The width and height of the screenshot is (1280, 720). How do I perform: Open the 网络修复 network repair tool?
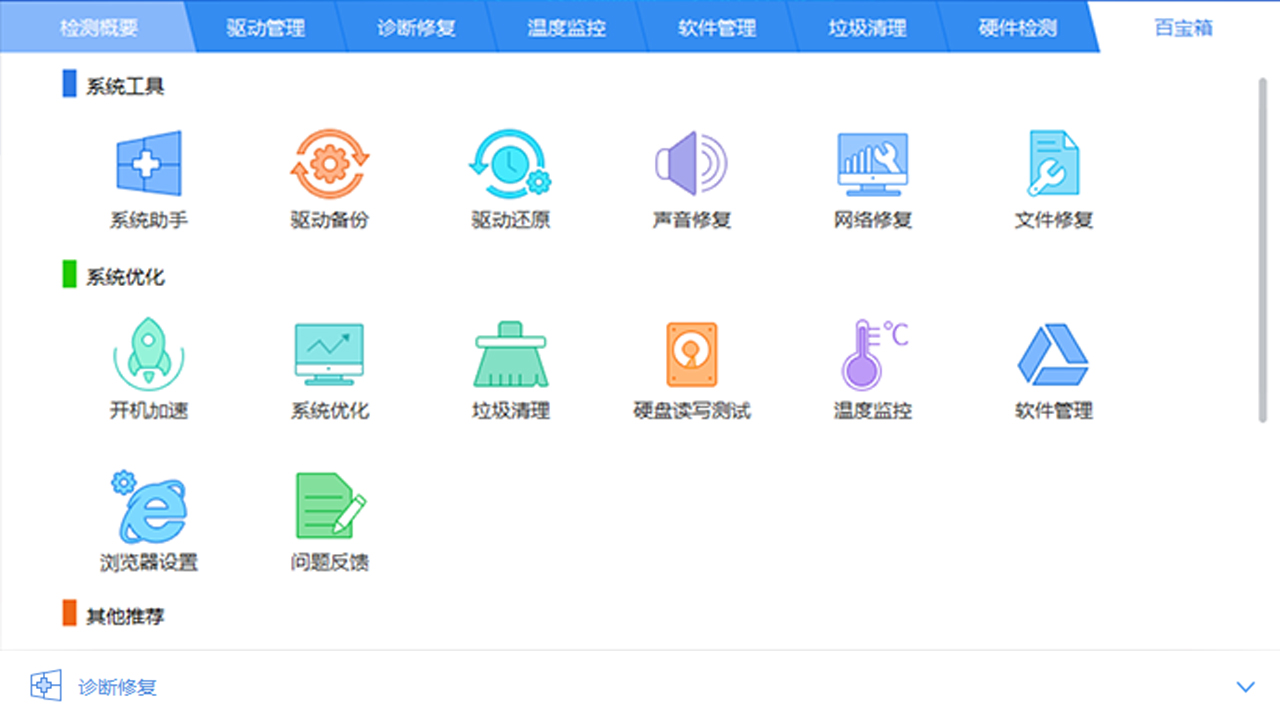(872, 164)
